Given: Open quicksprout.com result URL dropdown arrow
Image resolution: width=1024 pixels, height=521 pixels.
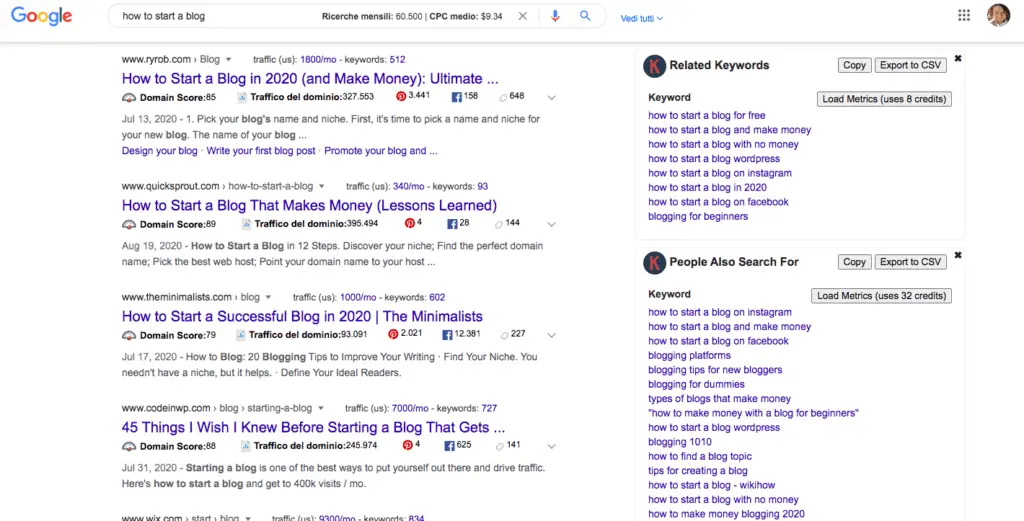Looking at the screenshot, I should pyautogui.click(x=321, y=186).
